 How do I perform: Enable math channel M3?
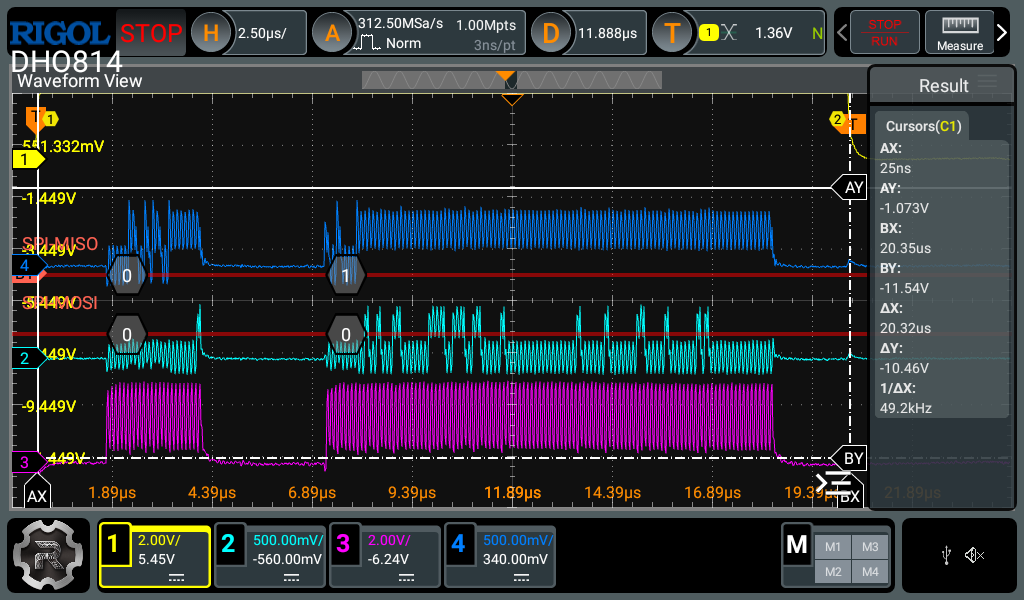point(870,547)
